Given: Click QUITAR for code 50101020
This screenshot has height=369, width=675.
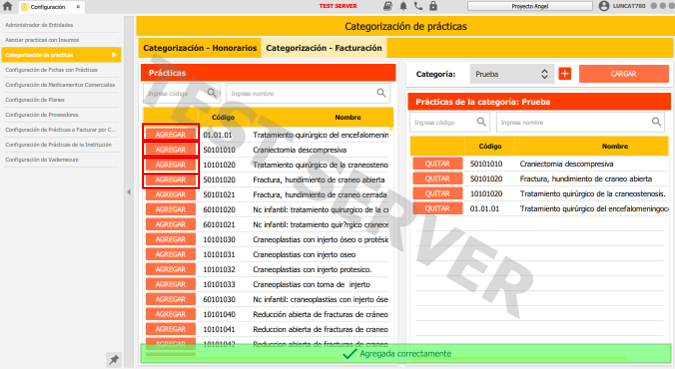Looking at the screenshot, I should pos(437,179).
